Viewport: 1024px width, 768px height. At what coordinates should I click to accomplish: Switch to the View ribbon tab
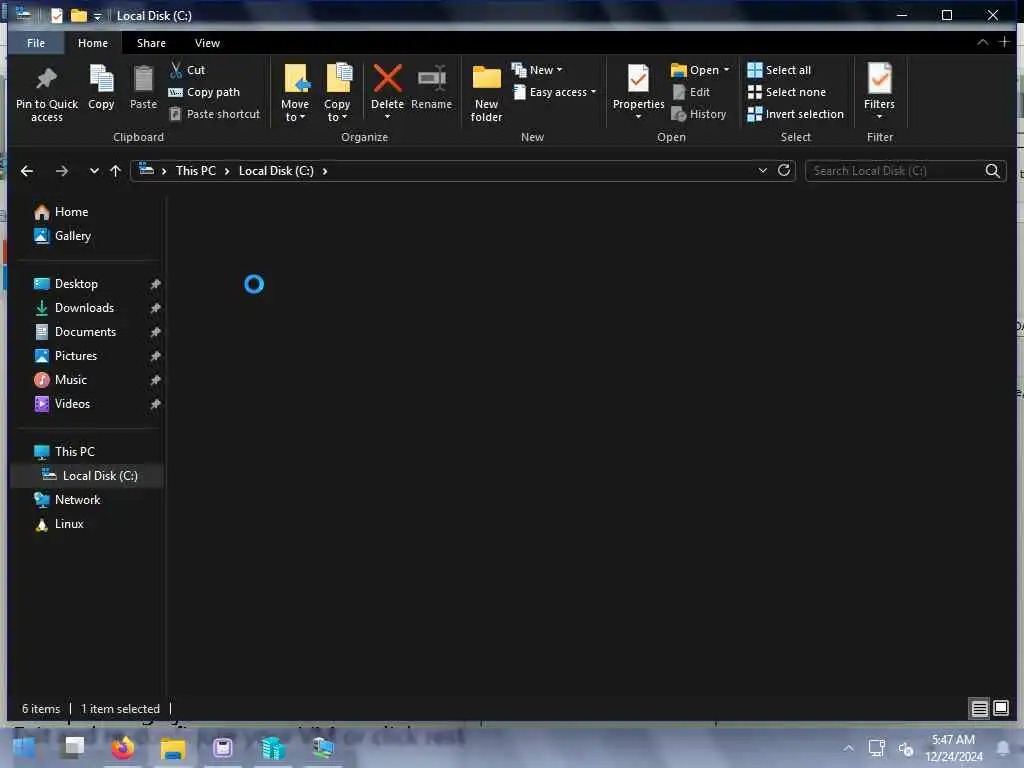207,43
